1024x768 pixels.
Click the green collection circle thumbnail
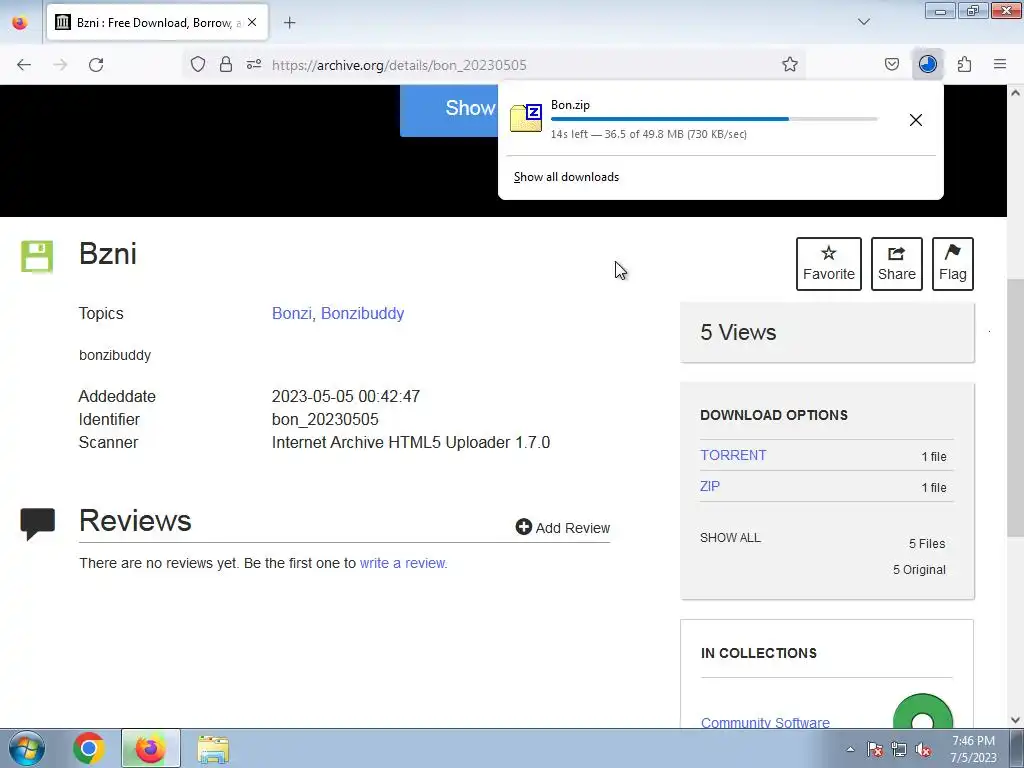923,711
